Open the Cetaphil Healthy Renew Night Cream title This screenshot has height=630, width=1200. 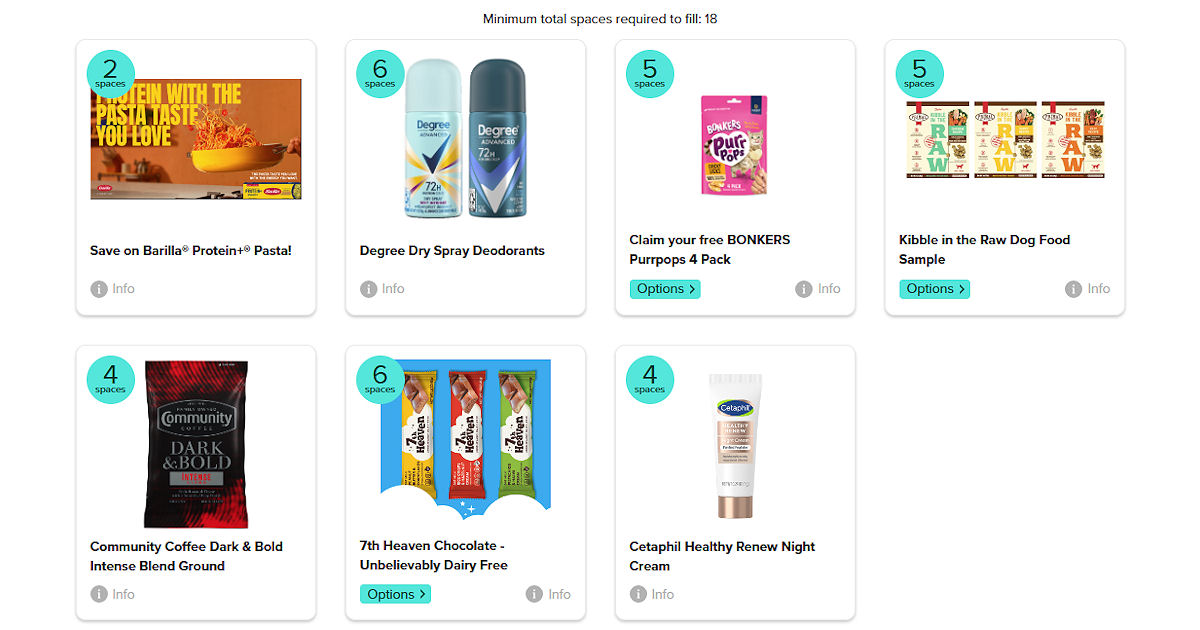pyautogui.click(x=722, y=556)
